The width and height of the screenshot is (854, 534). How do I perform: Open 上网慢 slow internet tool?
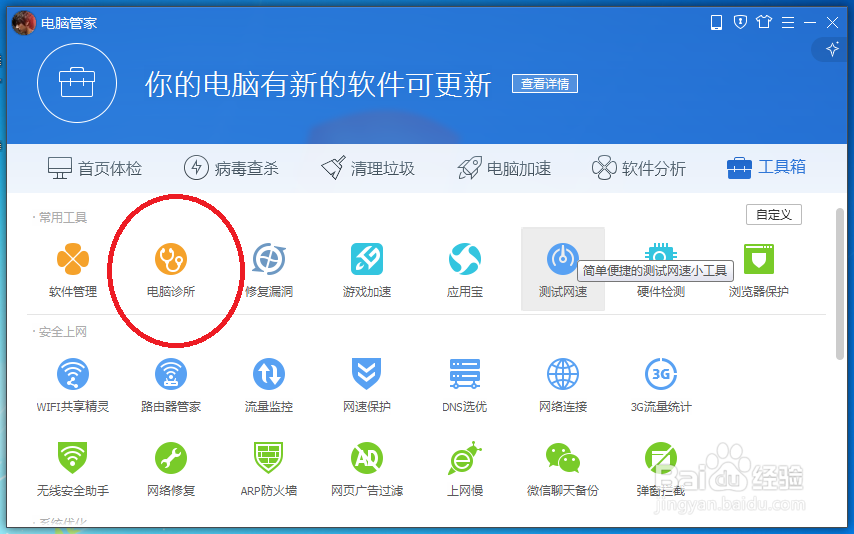[x=465, y=469]
